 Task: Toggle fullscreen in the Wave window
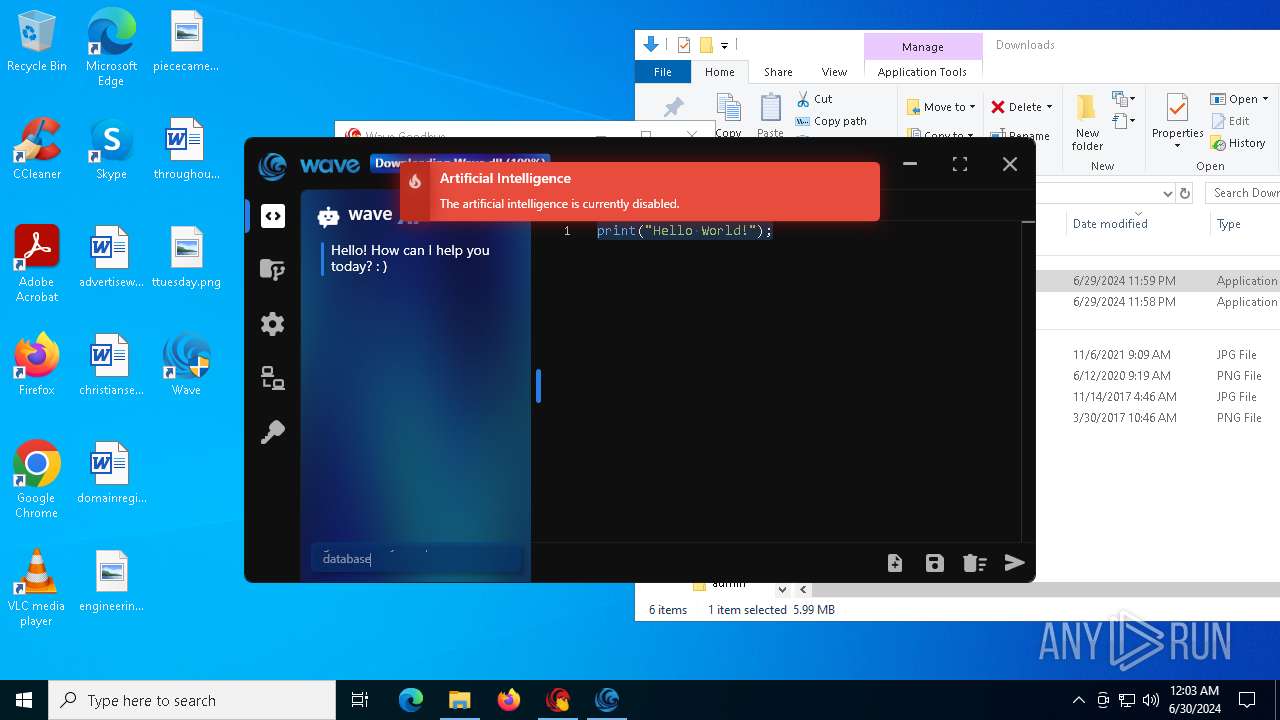coord(960,164)
